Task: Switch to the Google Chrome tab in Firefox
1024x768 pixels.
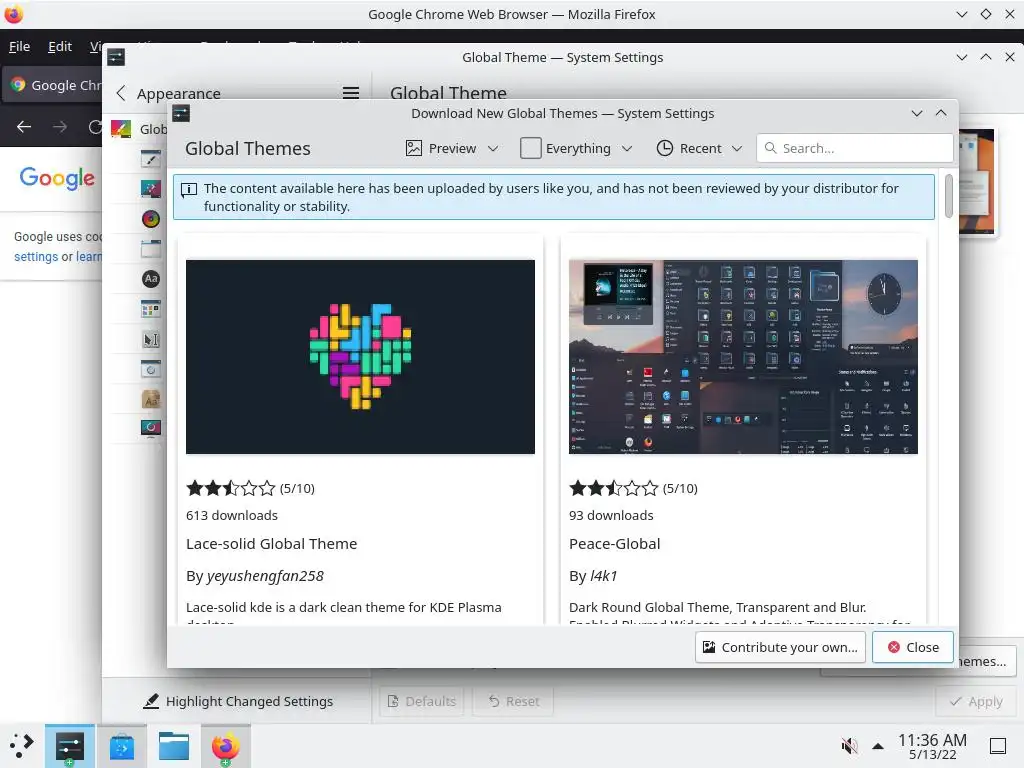Action: pos(54,85)
